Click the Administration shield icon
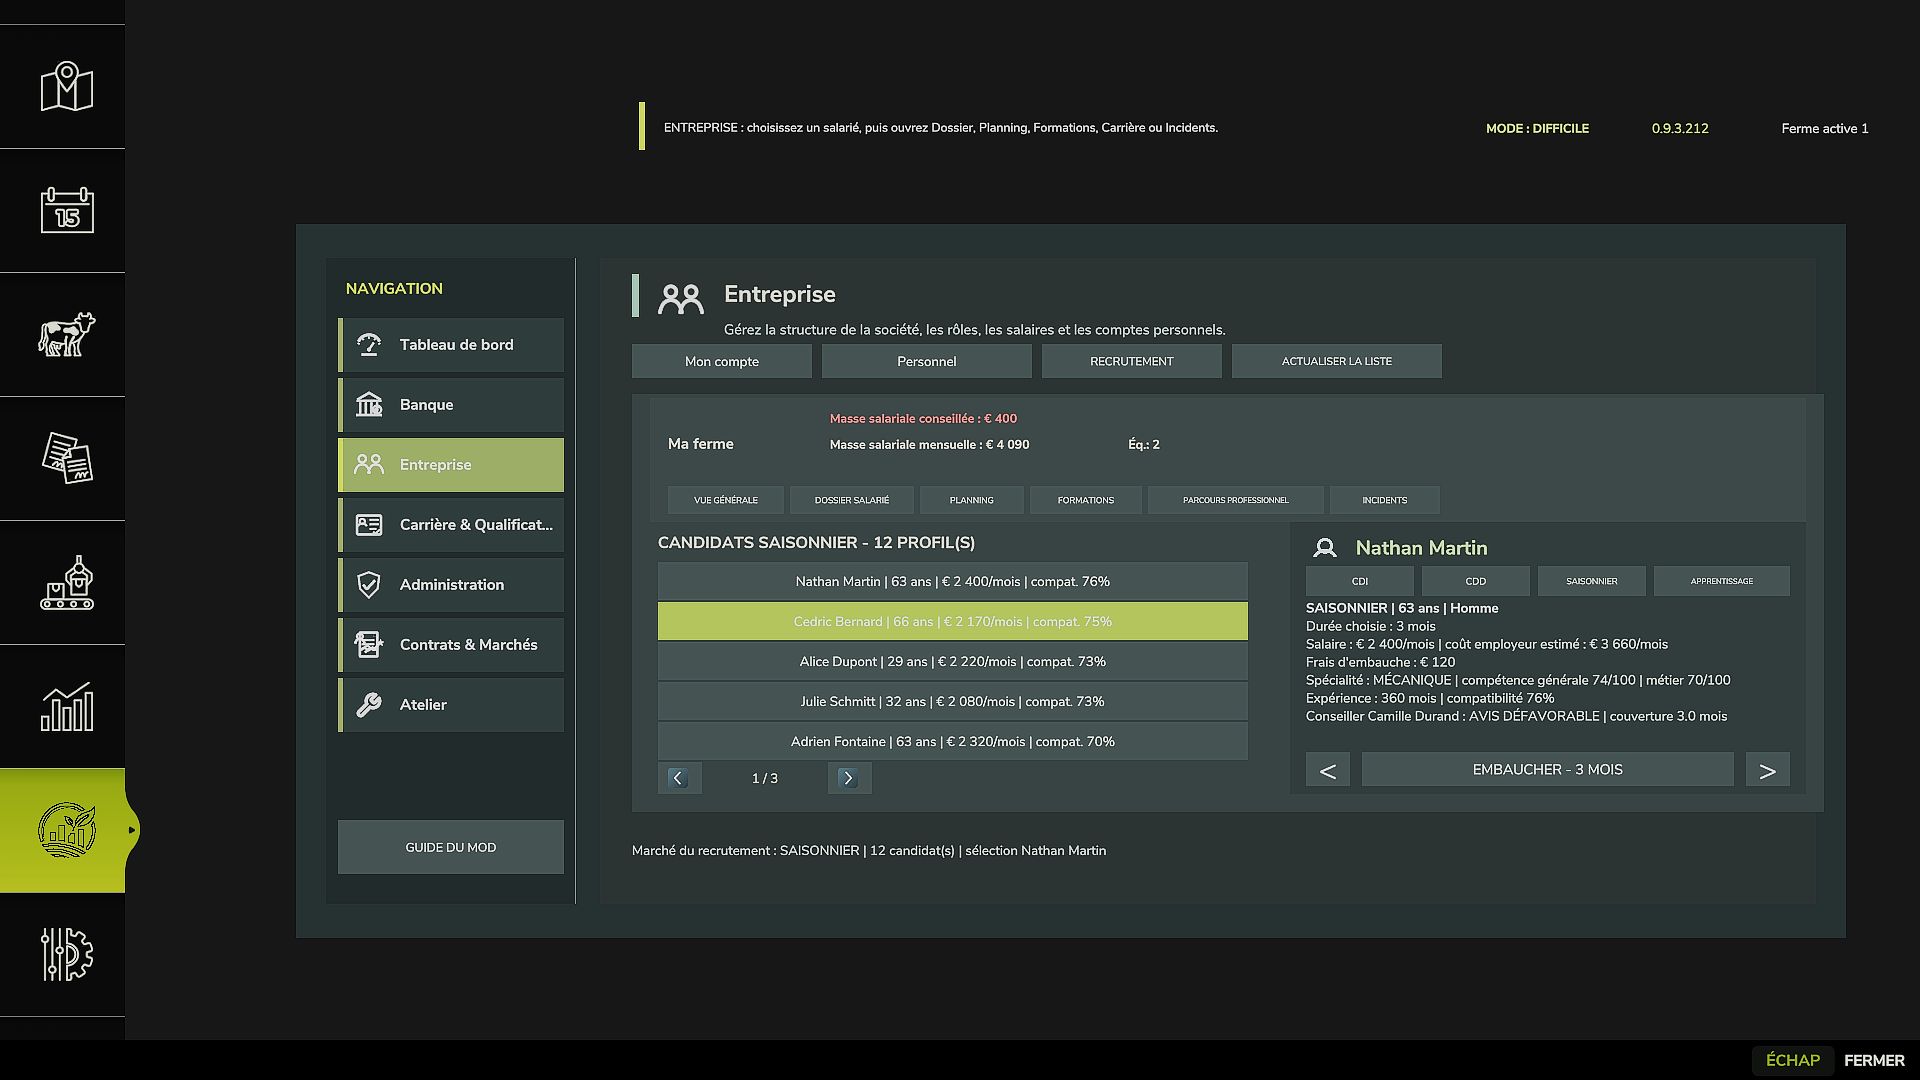The height and width of the screenshot is (1080, 1920). 369,585
